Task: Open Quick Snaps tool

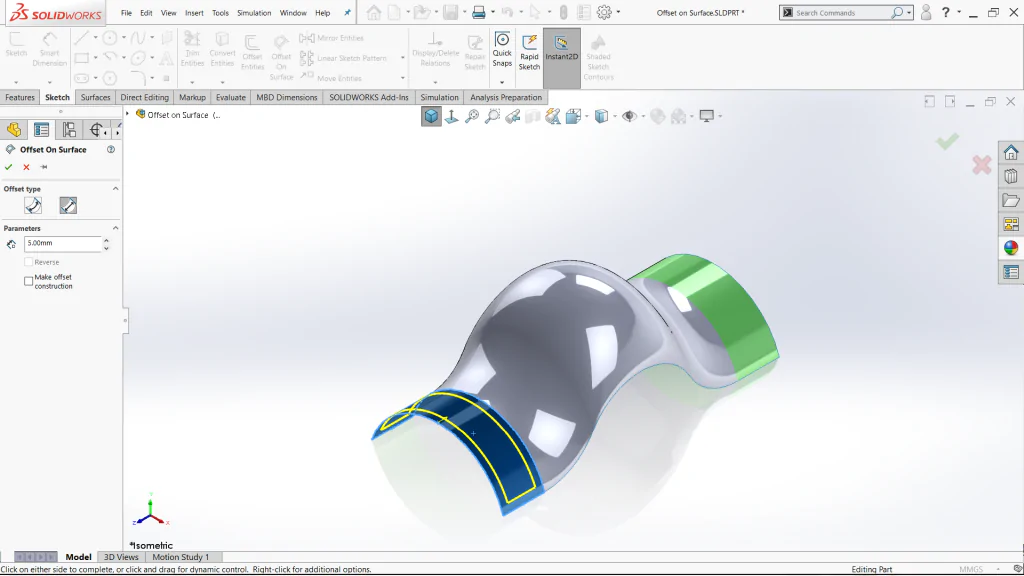Action: (502, 49)
